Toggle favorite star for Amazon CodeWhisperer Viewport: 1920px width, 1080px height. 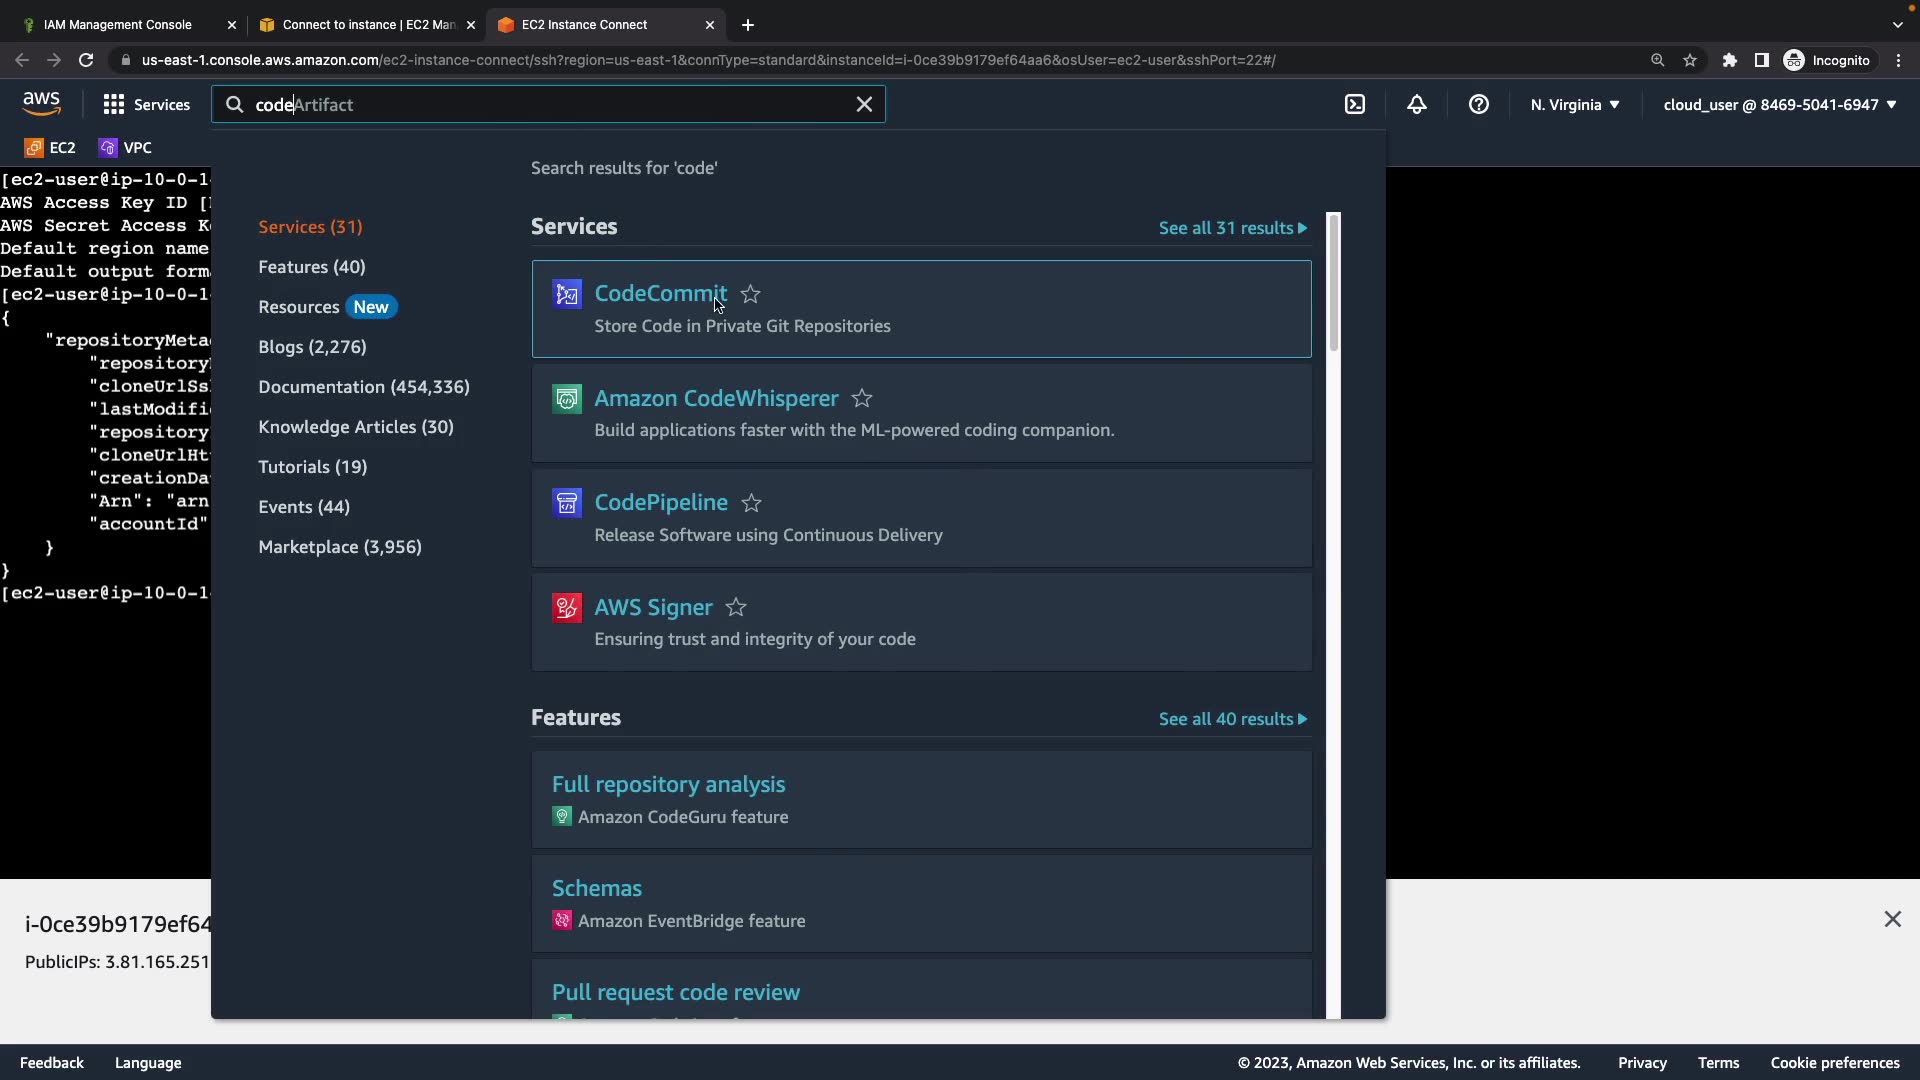(862, 399)
